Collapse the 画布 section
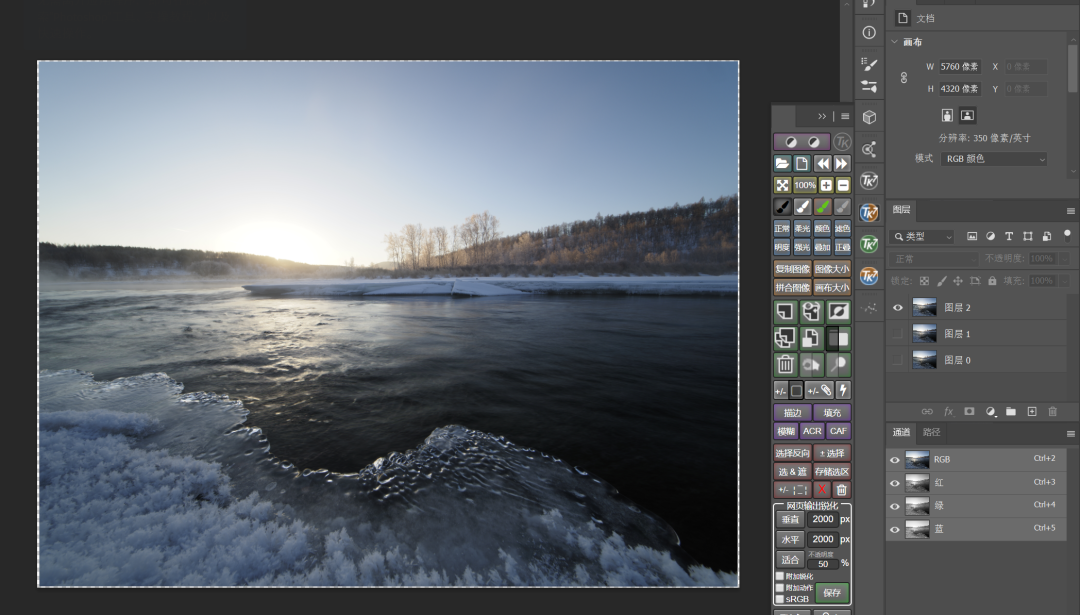 [x=895, y=42]
